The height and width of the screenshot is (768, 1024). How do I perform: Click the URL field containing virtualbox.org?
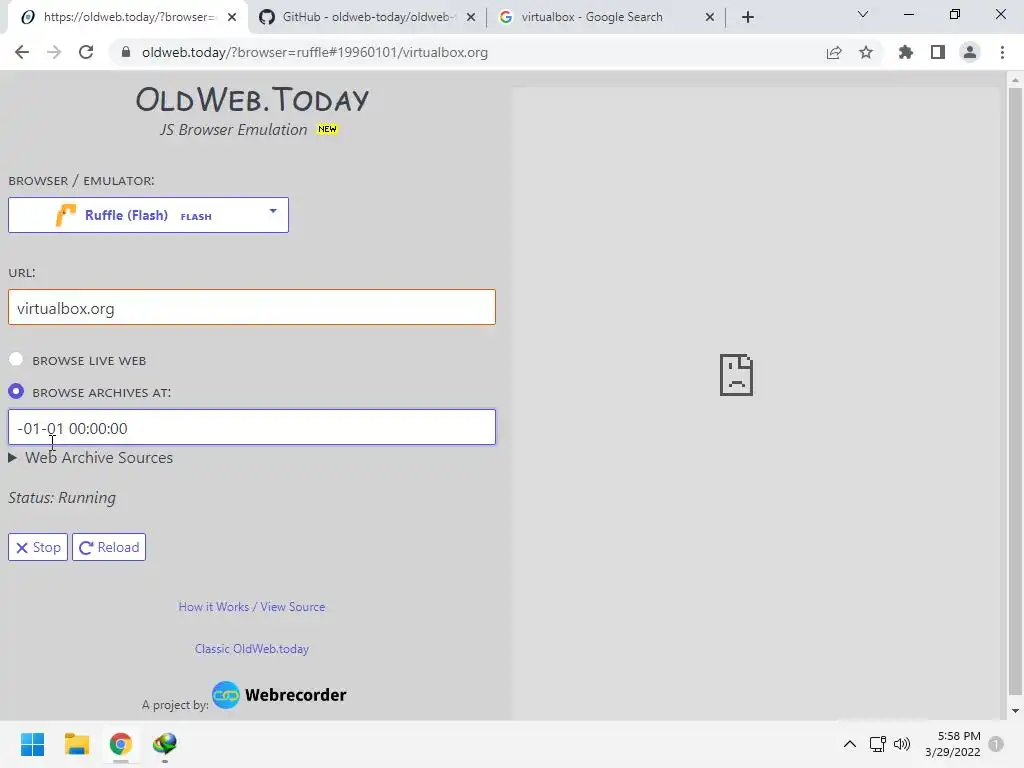coord(252,307)
